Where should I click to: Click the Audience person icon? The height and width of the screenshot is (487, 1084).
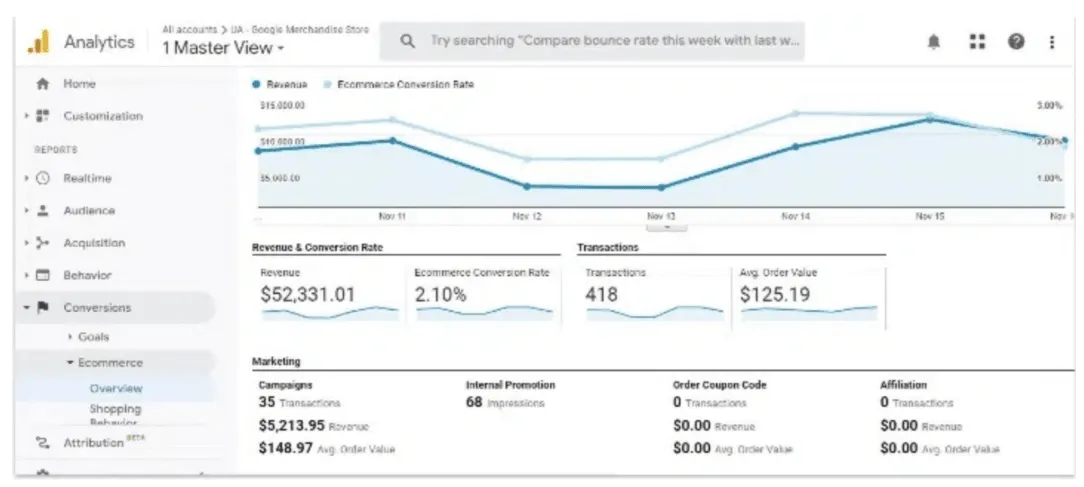click(43, 210)
